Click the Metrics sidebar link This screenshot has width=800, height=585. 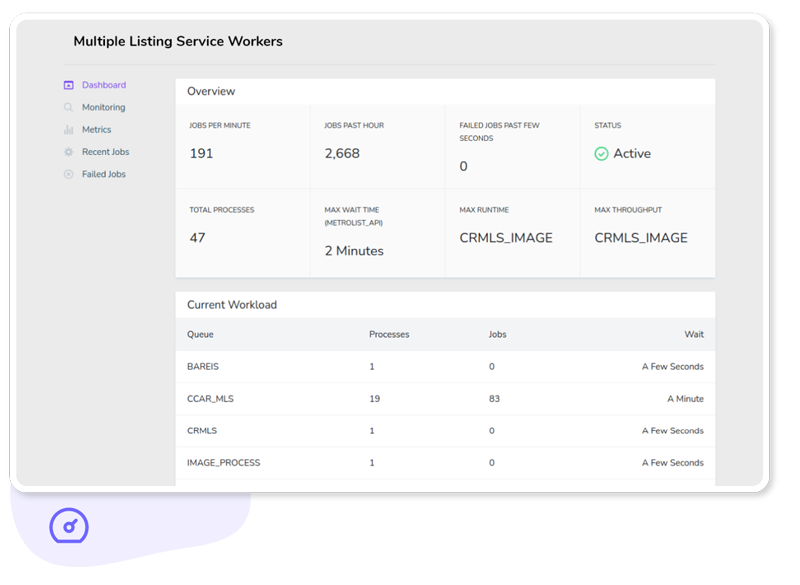[x=99, y=129]
